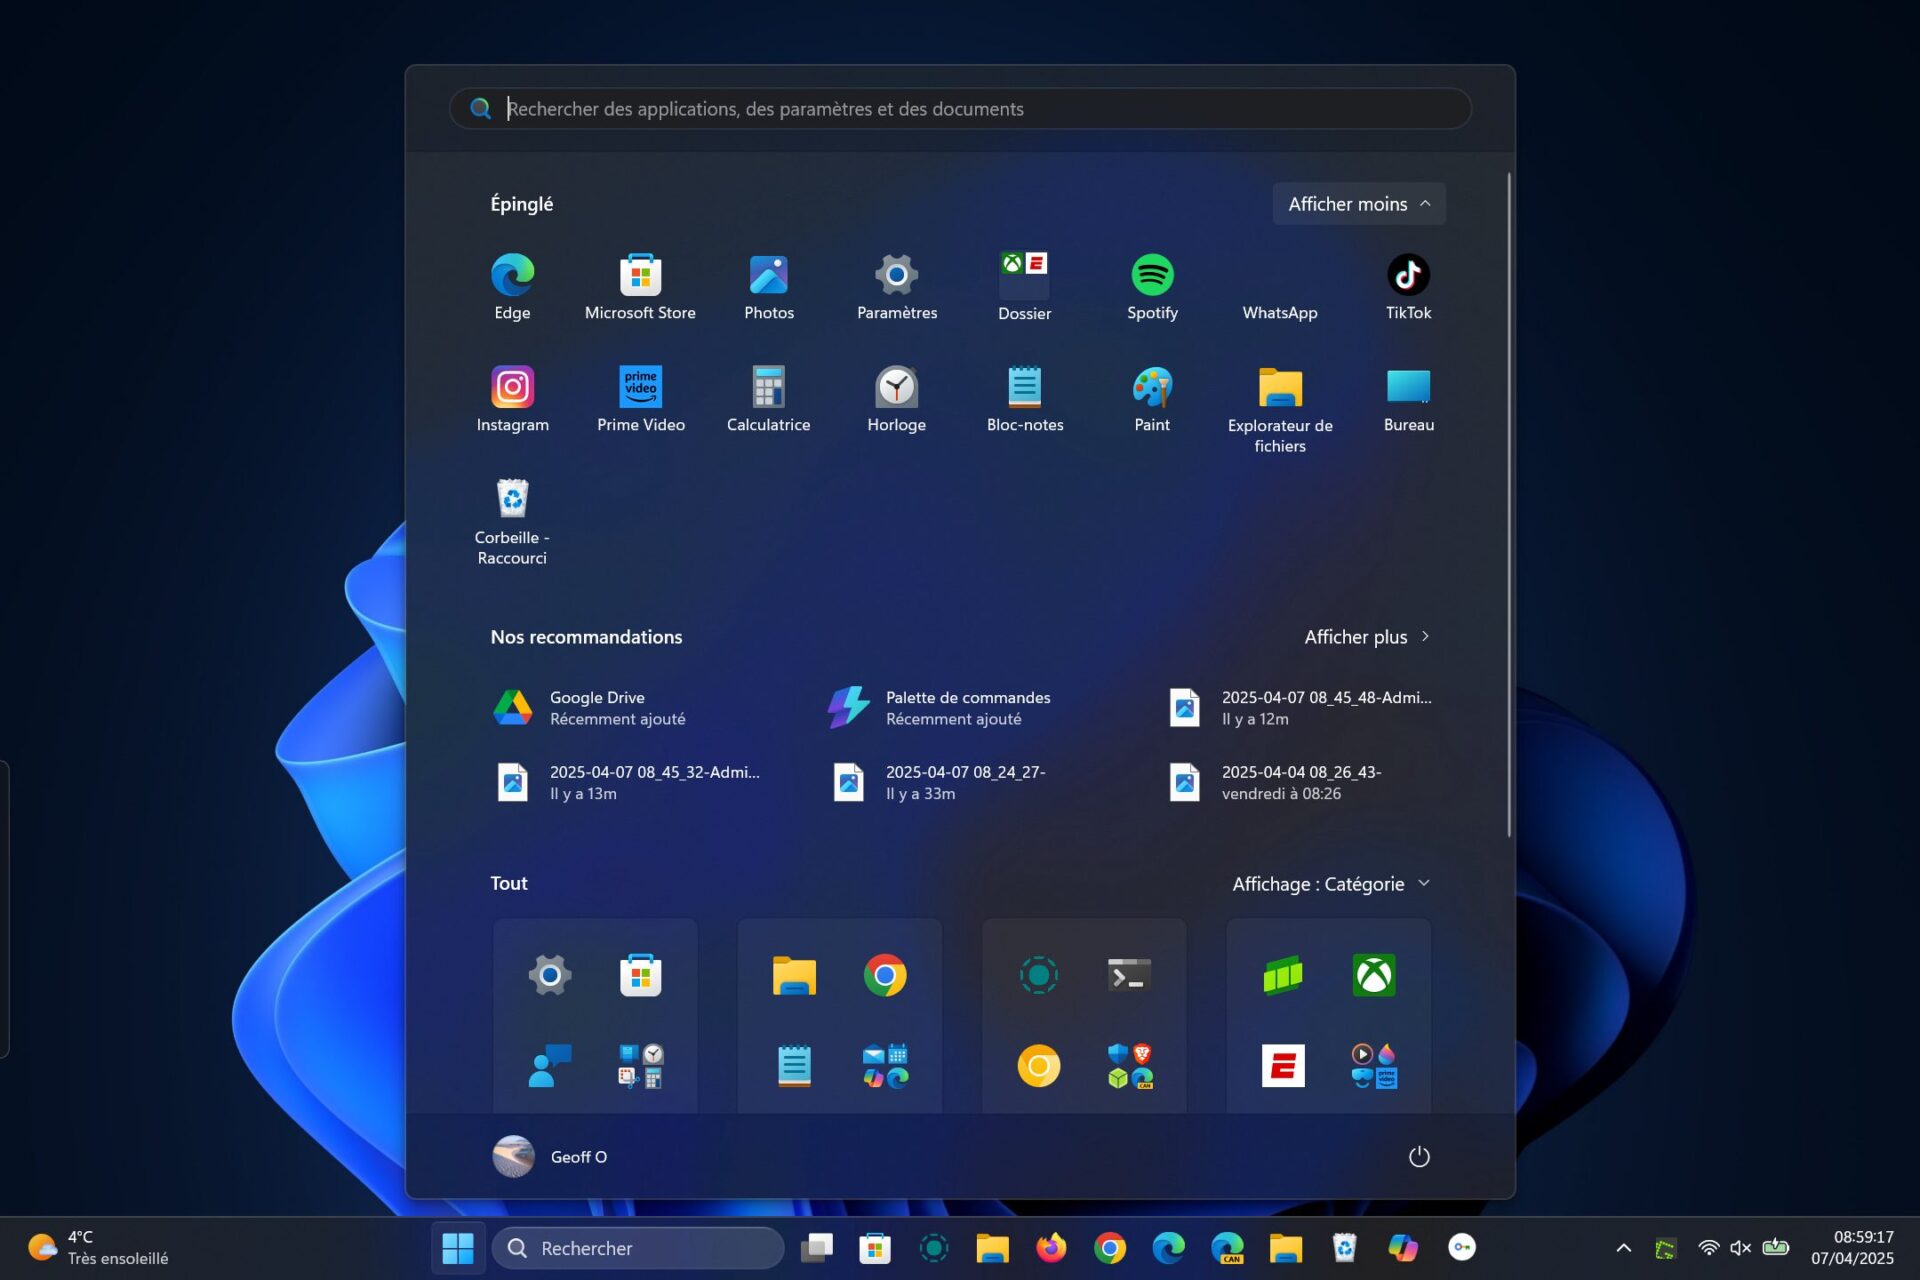Open Google Drive recommendation entry
This screenshot has width=1920, height=1280.
590,708
